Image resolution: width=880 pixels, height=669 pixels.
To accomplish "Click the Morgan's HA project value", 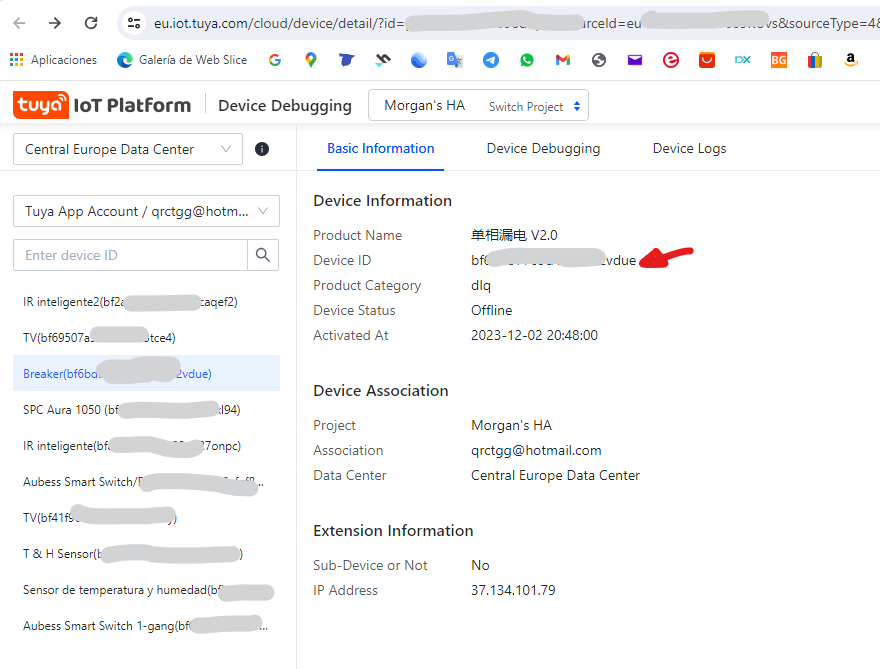I will click(x=511, y=425).
